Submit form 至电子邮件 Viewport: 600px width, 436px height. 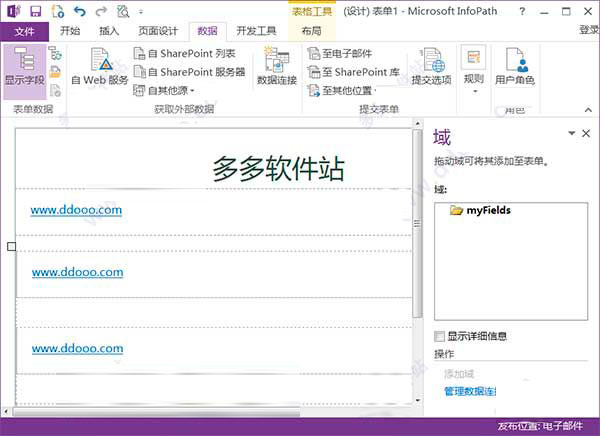click(340, 53)
